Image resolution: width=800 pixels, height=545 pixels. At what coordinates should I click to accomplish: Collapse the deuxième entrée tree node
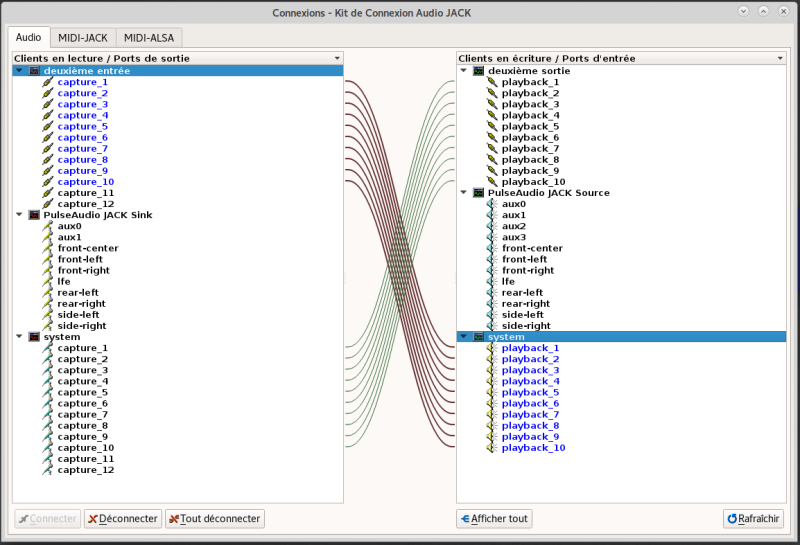[19, 71]
